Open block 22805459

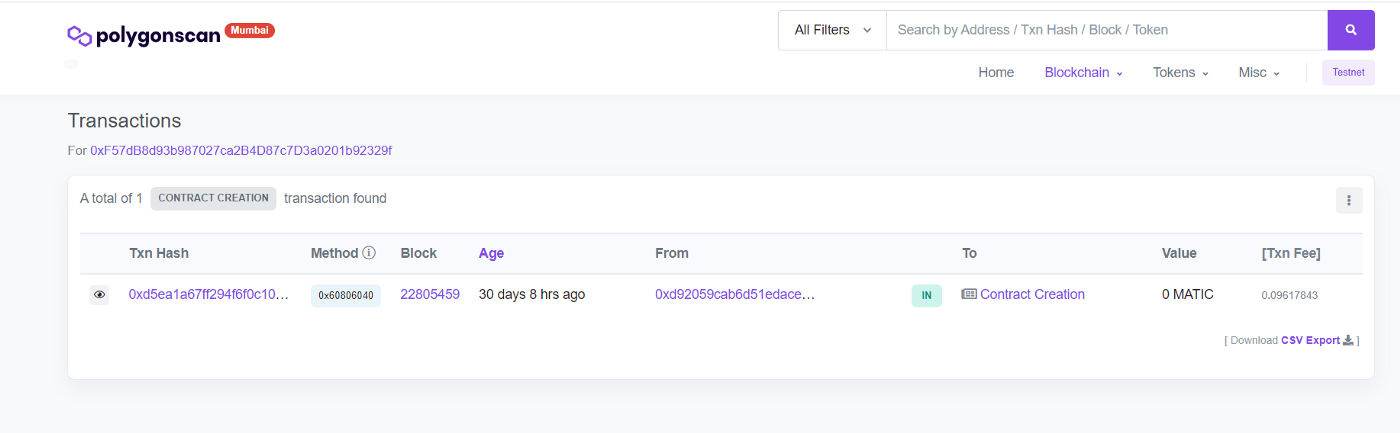pyautogui.click(x=430, y=294)
